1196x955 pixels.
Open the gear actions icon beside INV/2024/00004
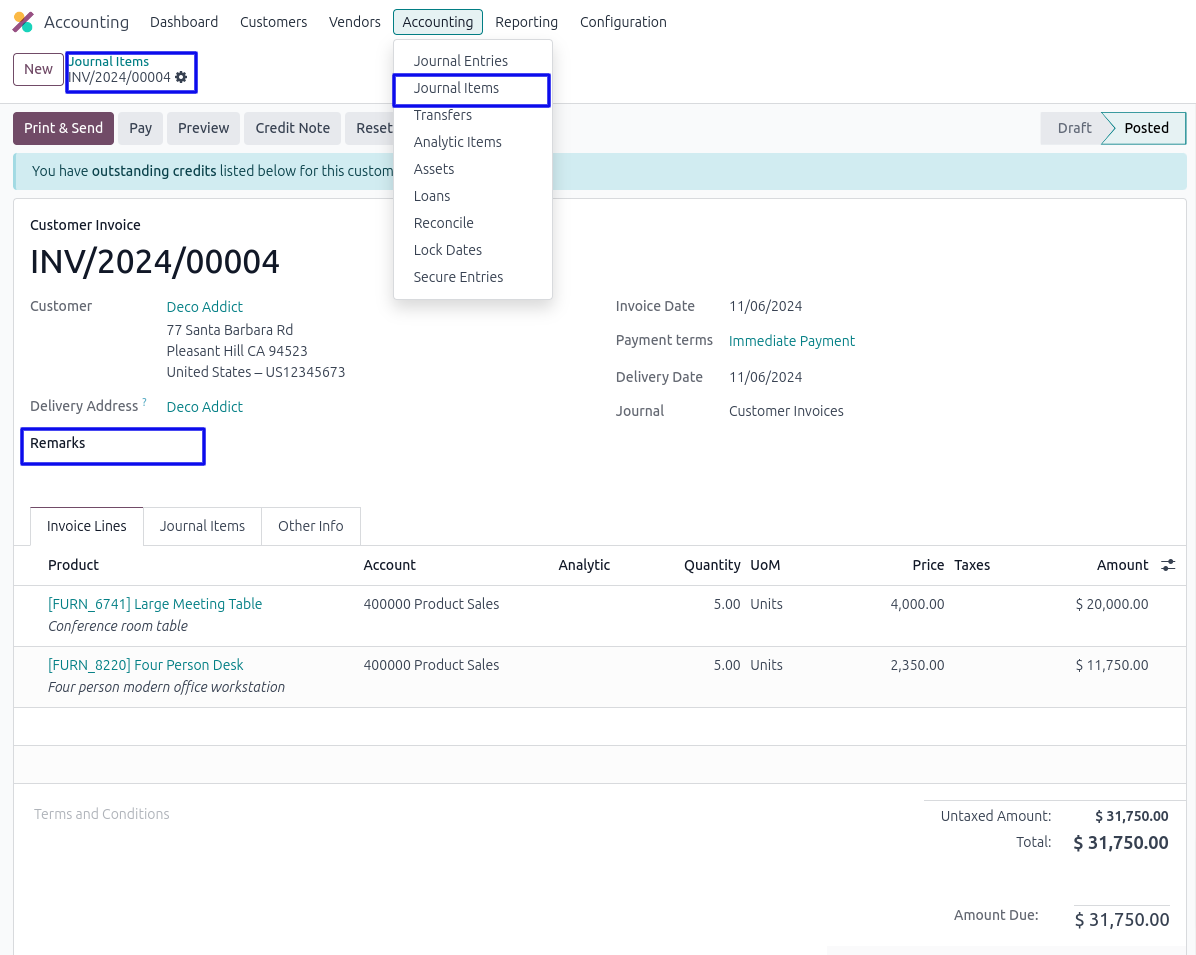coord(181,77)
